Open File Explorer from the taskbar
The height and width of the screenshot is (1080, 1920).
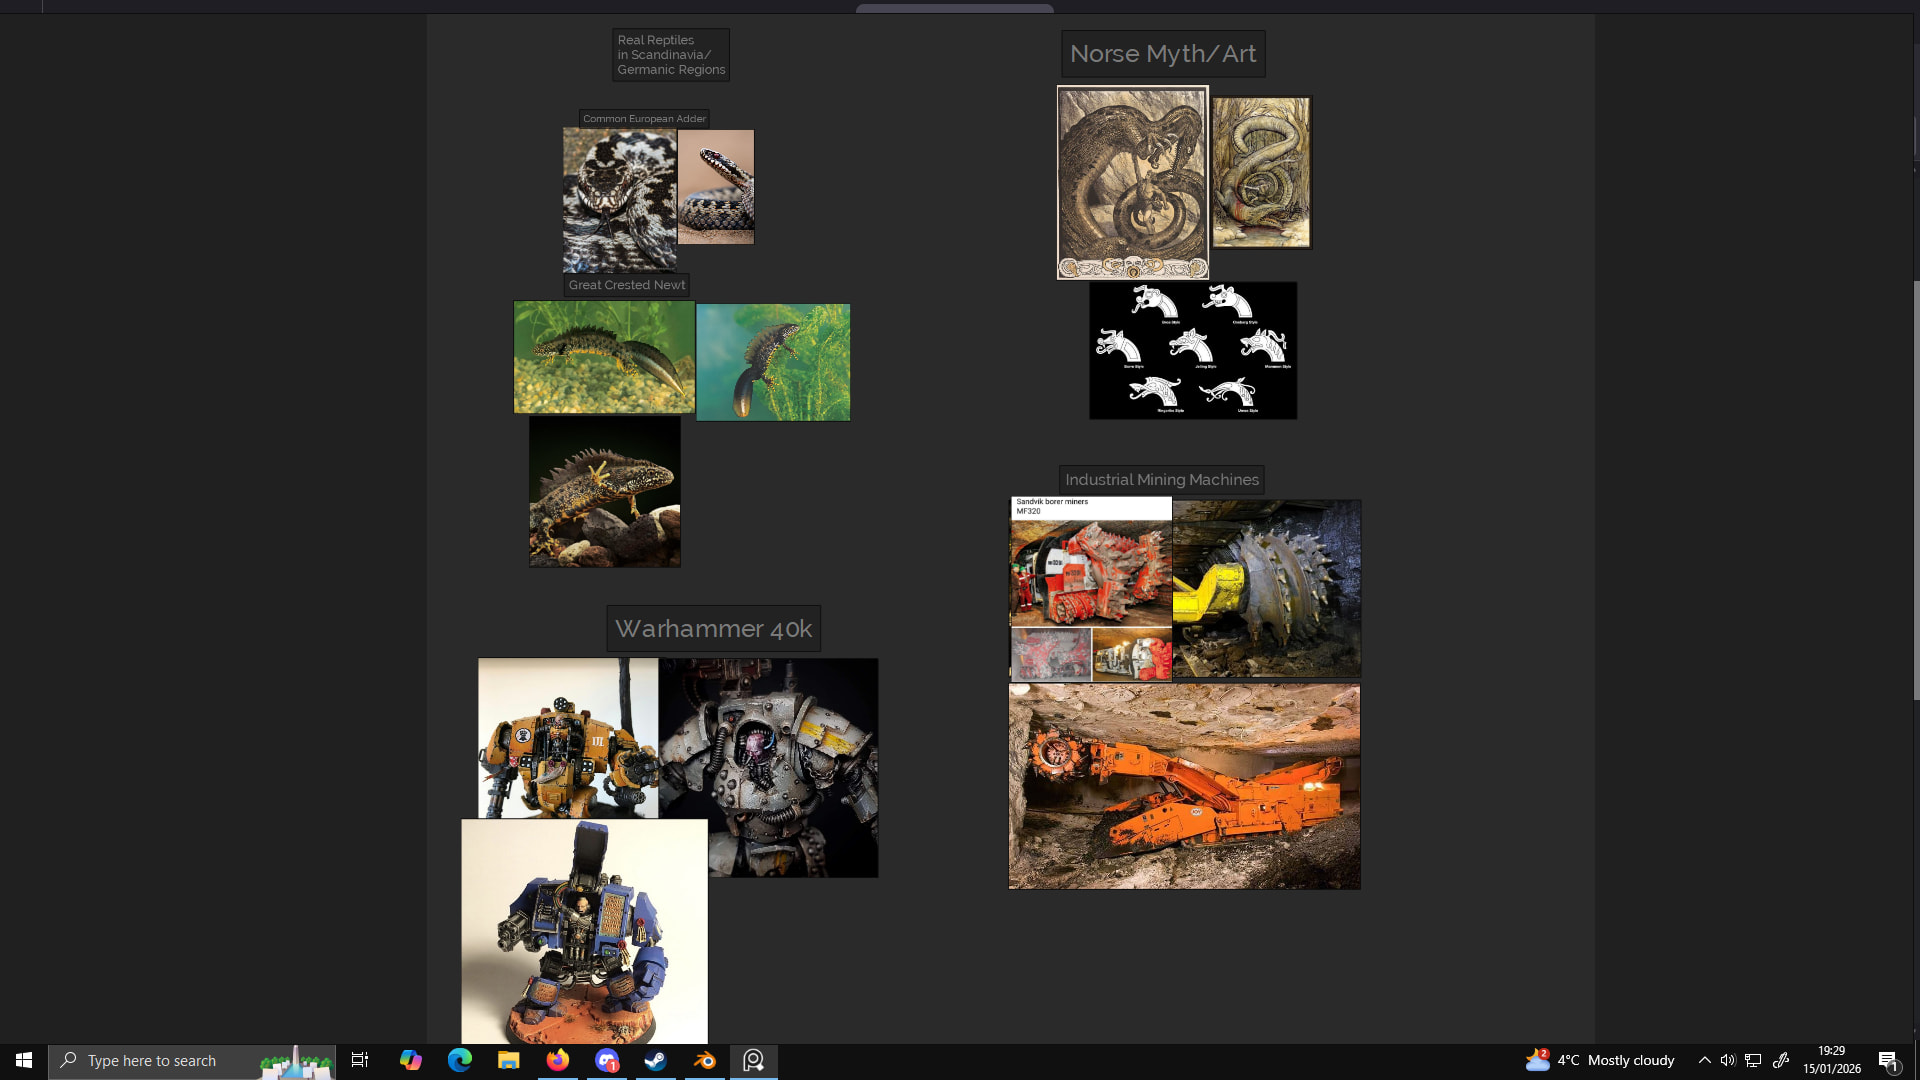[508, 1060]
